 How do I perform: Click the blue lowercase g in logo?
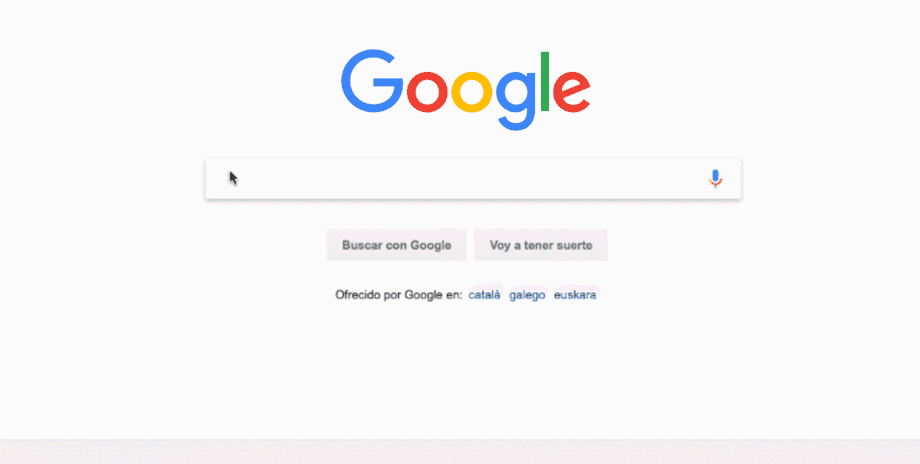[516, 100]
